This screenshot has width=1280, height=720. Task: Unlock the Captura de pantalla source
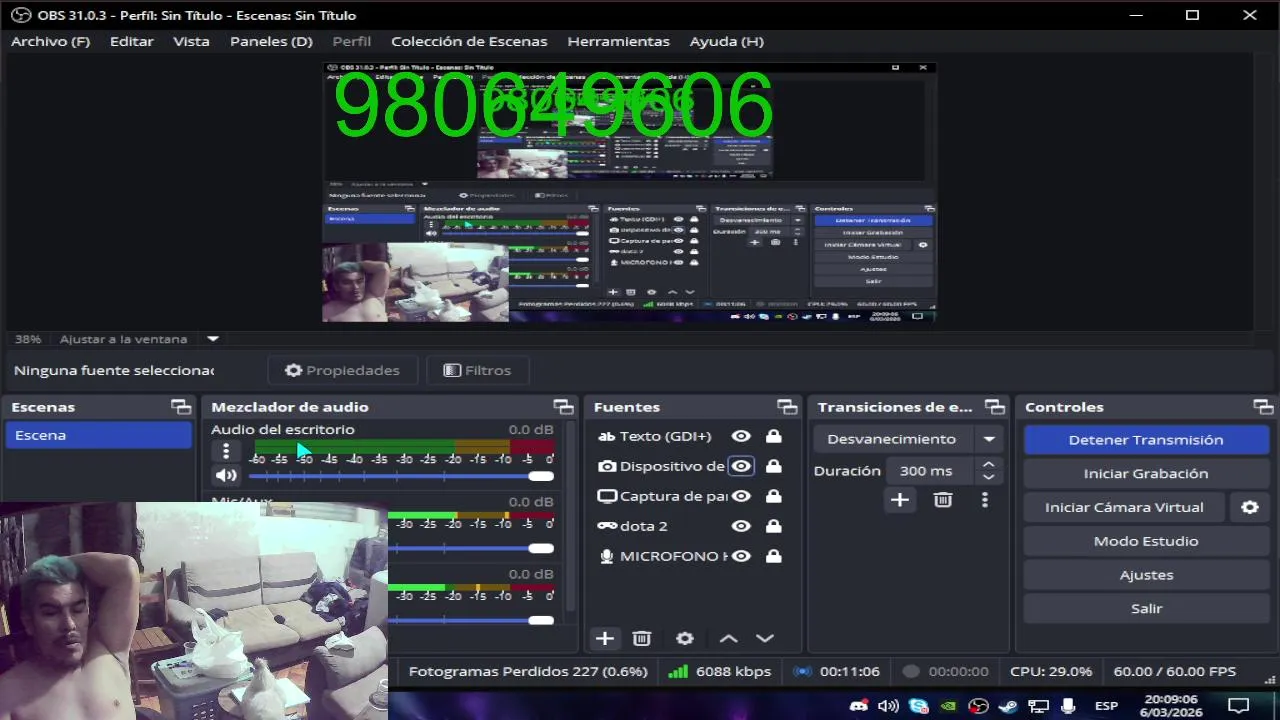click(x=773, y=496)
